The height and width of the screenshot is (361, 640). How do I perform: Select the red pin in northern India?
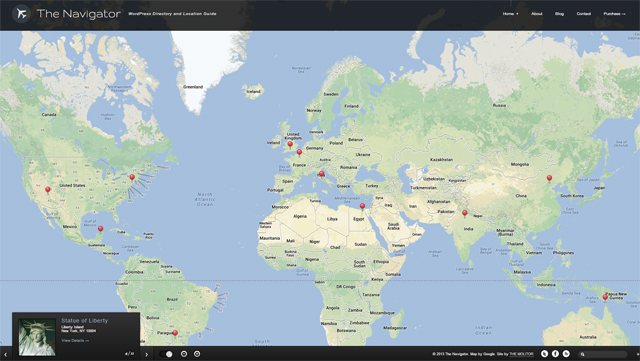tap(464, 214)
